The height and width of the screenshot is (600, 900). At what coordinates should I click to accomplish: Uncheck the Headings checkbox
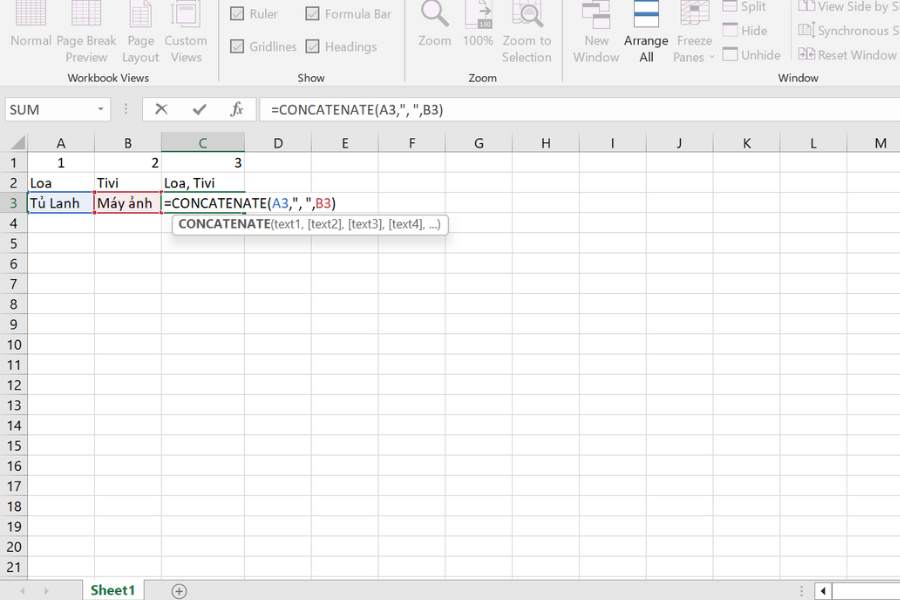313,47
